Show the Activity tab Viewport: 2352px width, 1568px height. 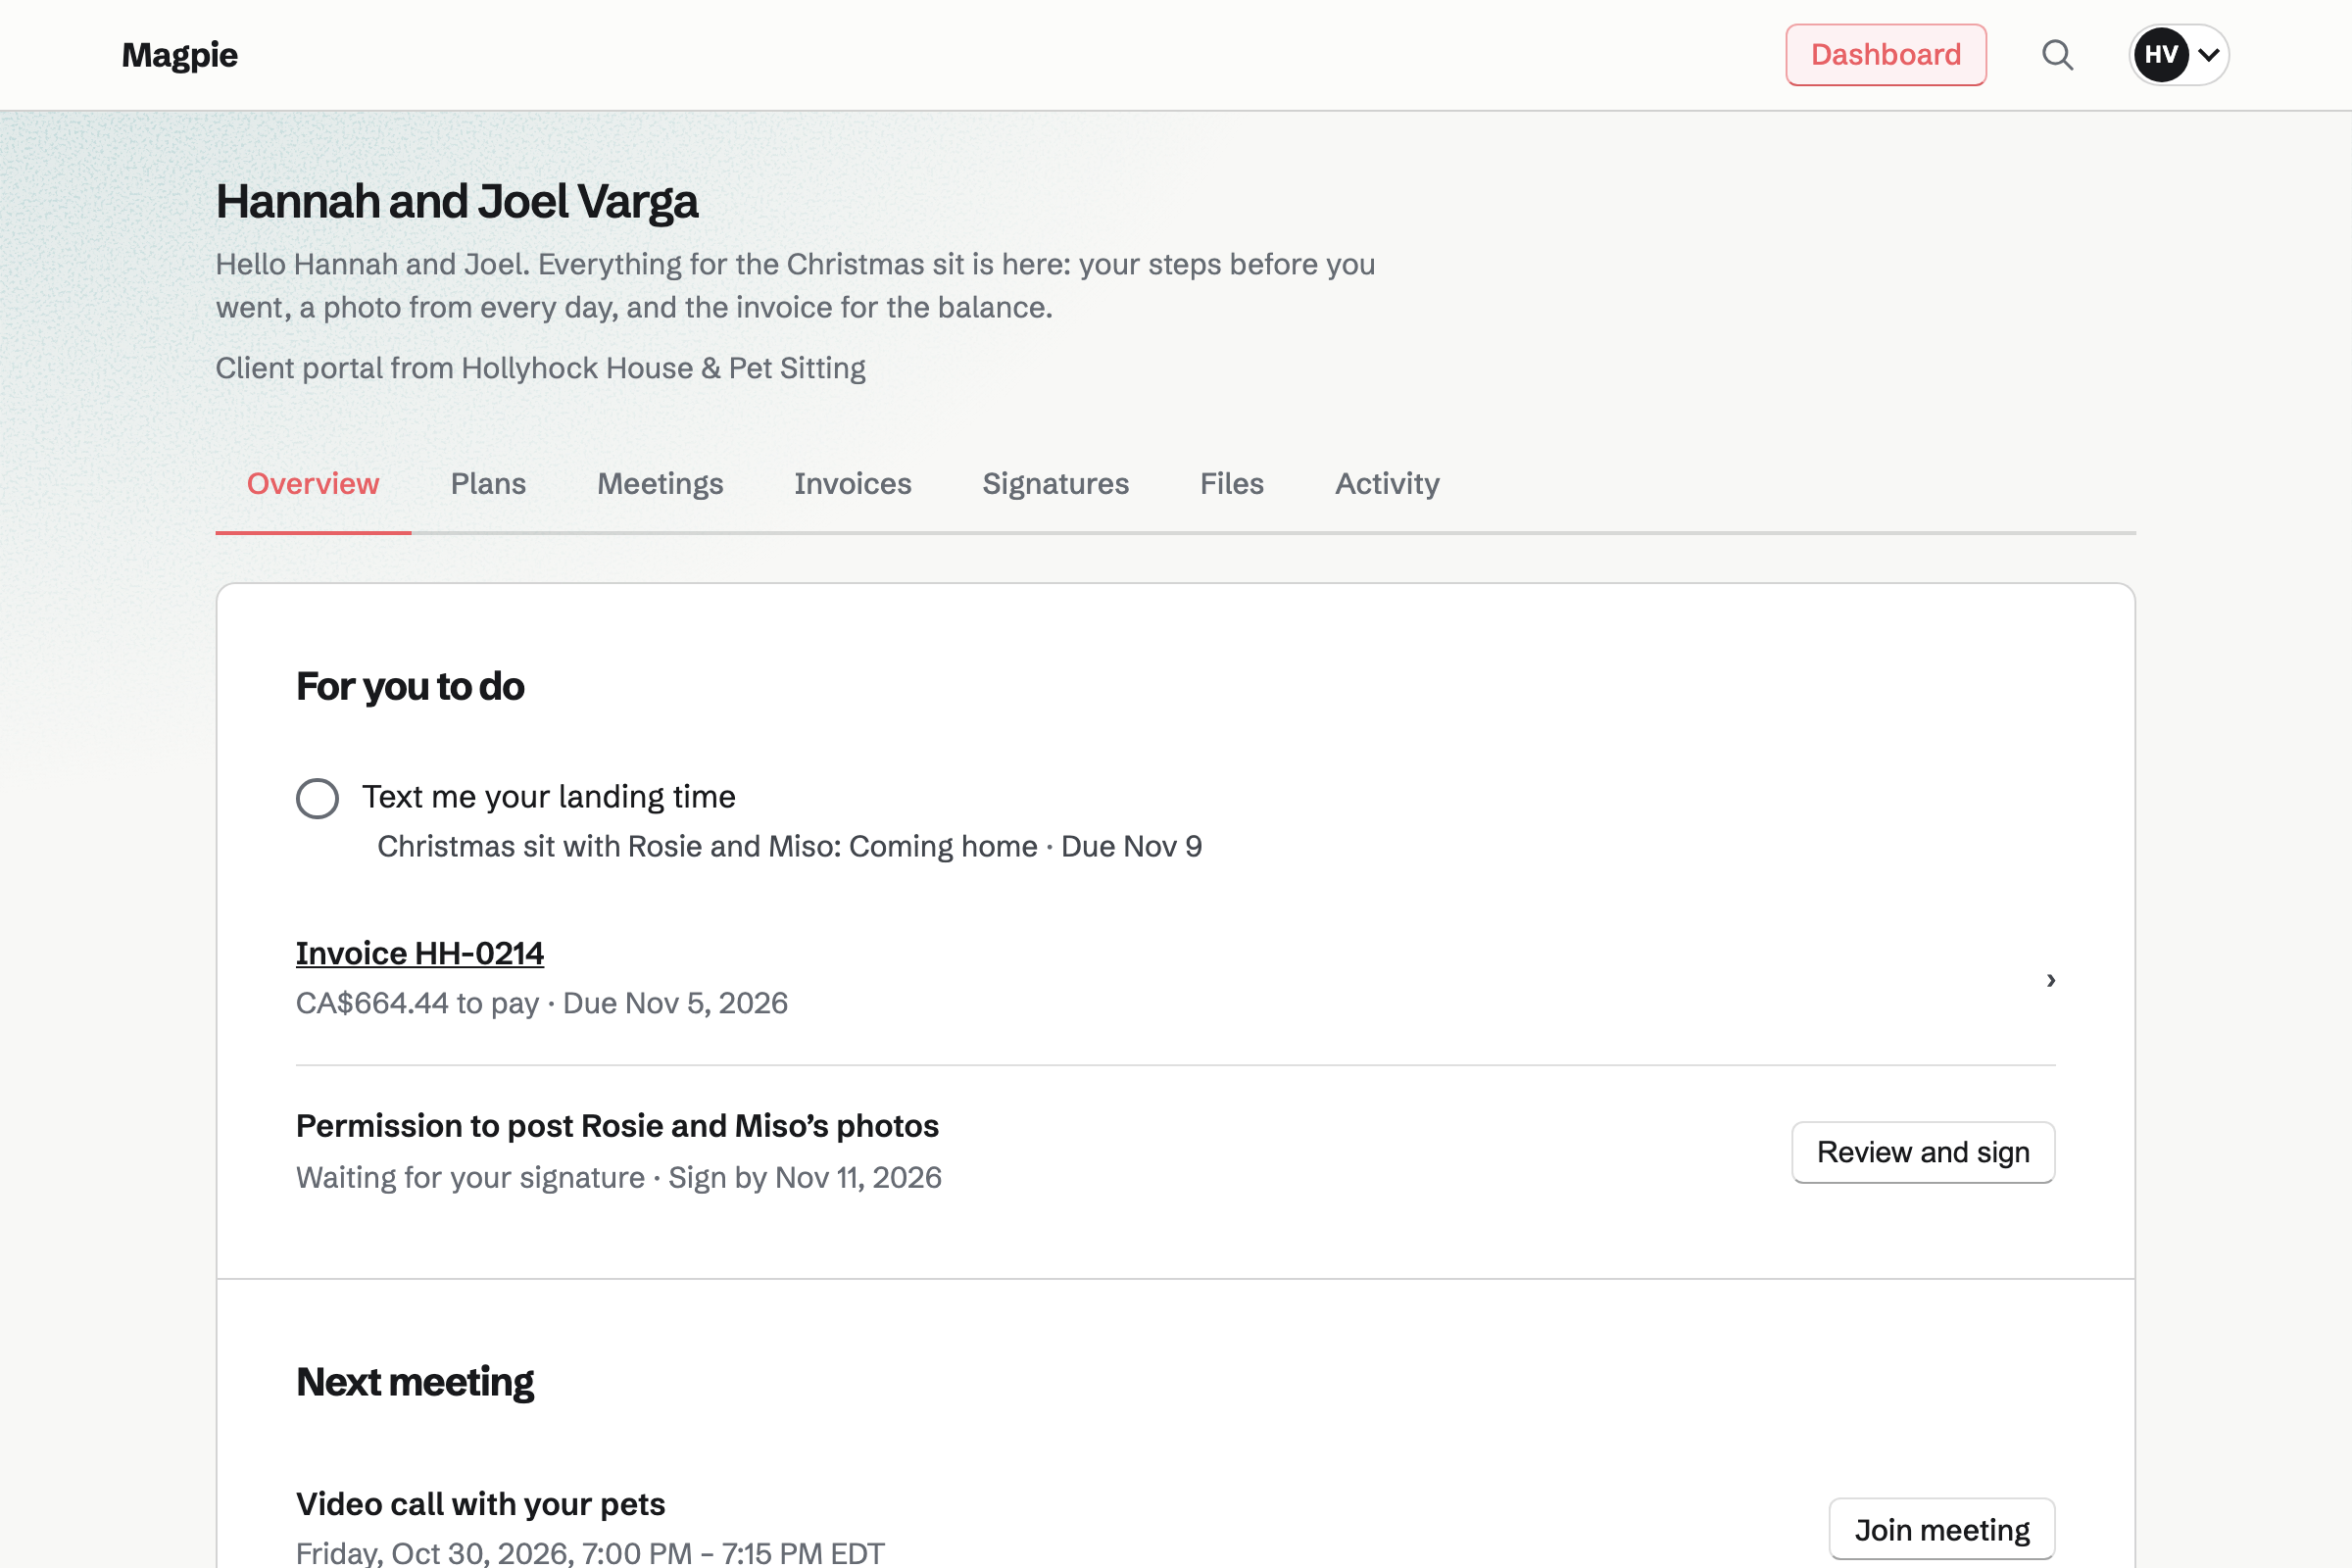1387,484
